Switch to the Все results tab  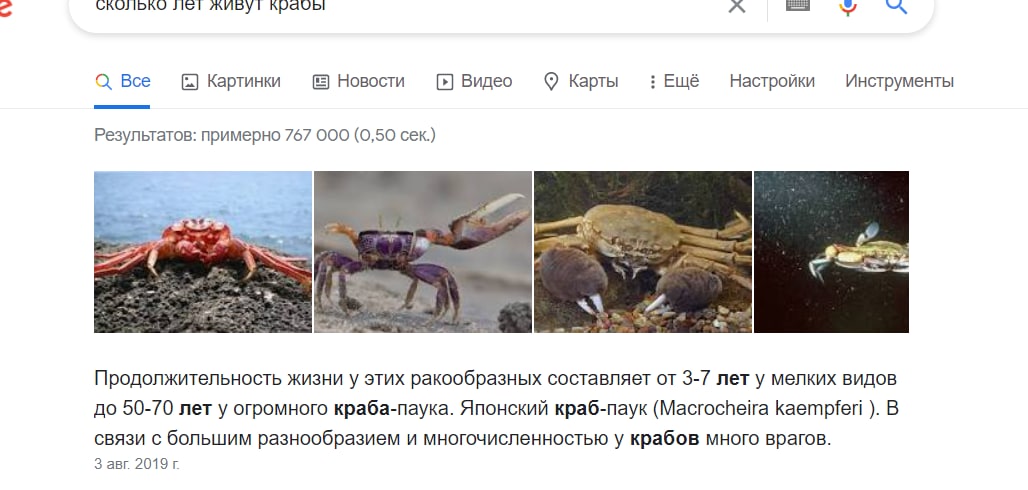[x=123, y=82]
